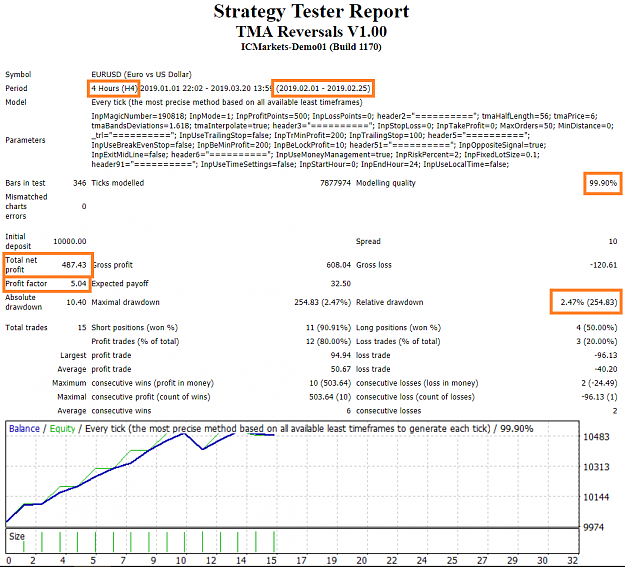The image size is (625, 567).
Task: Click the largest loss trade value '-96.13'
Action: 605,355
